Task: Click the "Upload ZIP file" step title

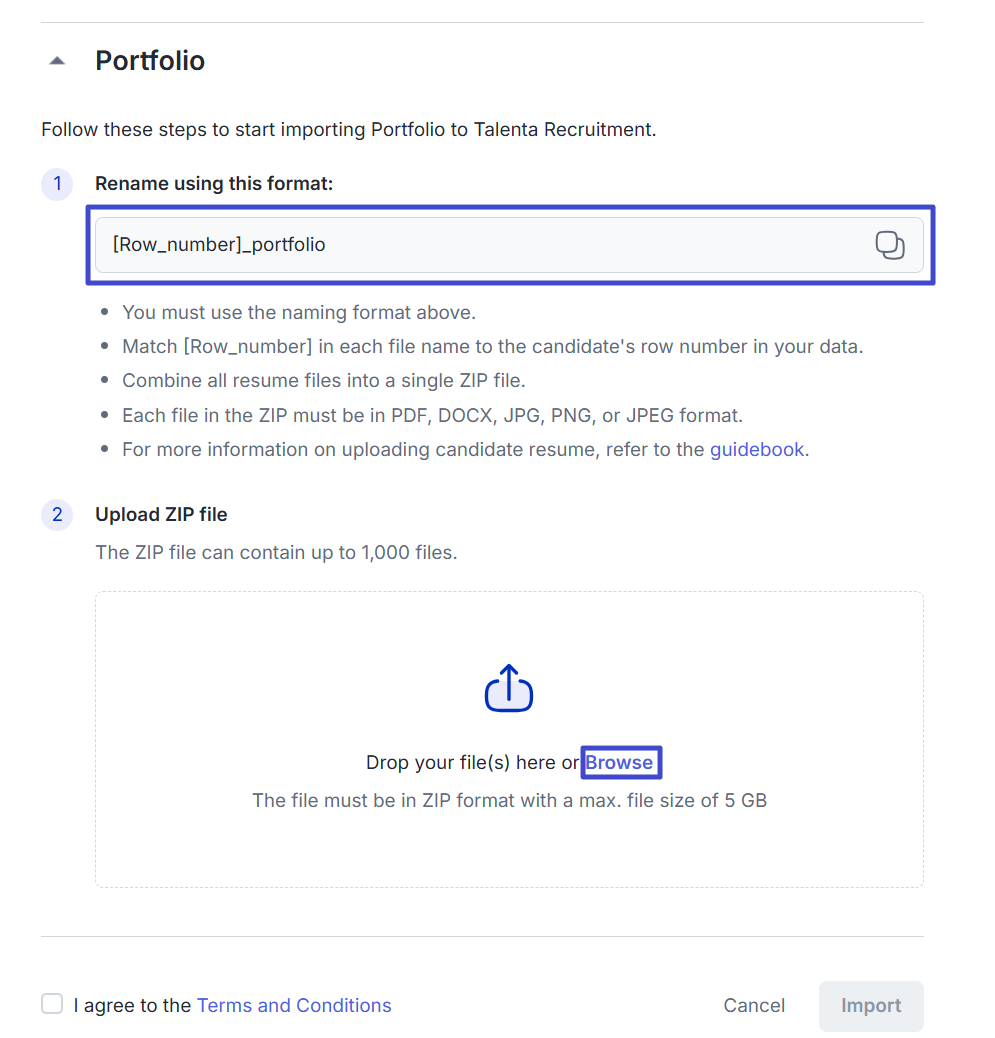Action: (x=161, y=515)
